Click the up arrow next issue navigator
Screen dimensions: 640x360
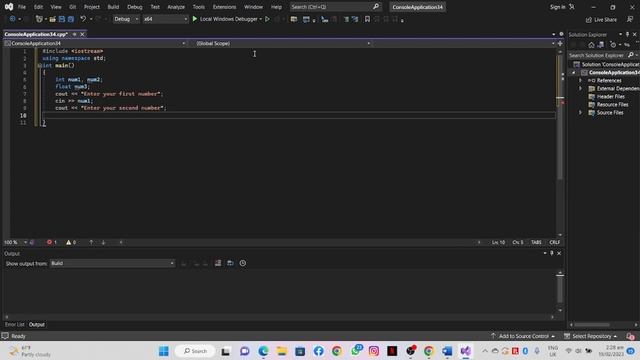(x=91, y=242)
